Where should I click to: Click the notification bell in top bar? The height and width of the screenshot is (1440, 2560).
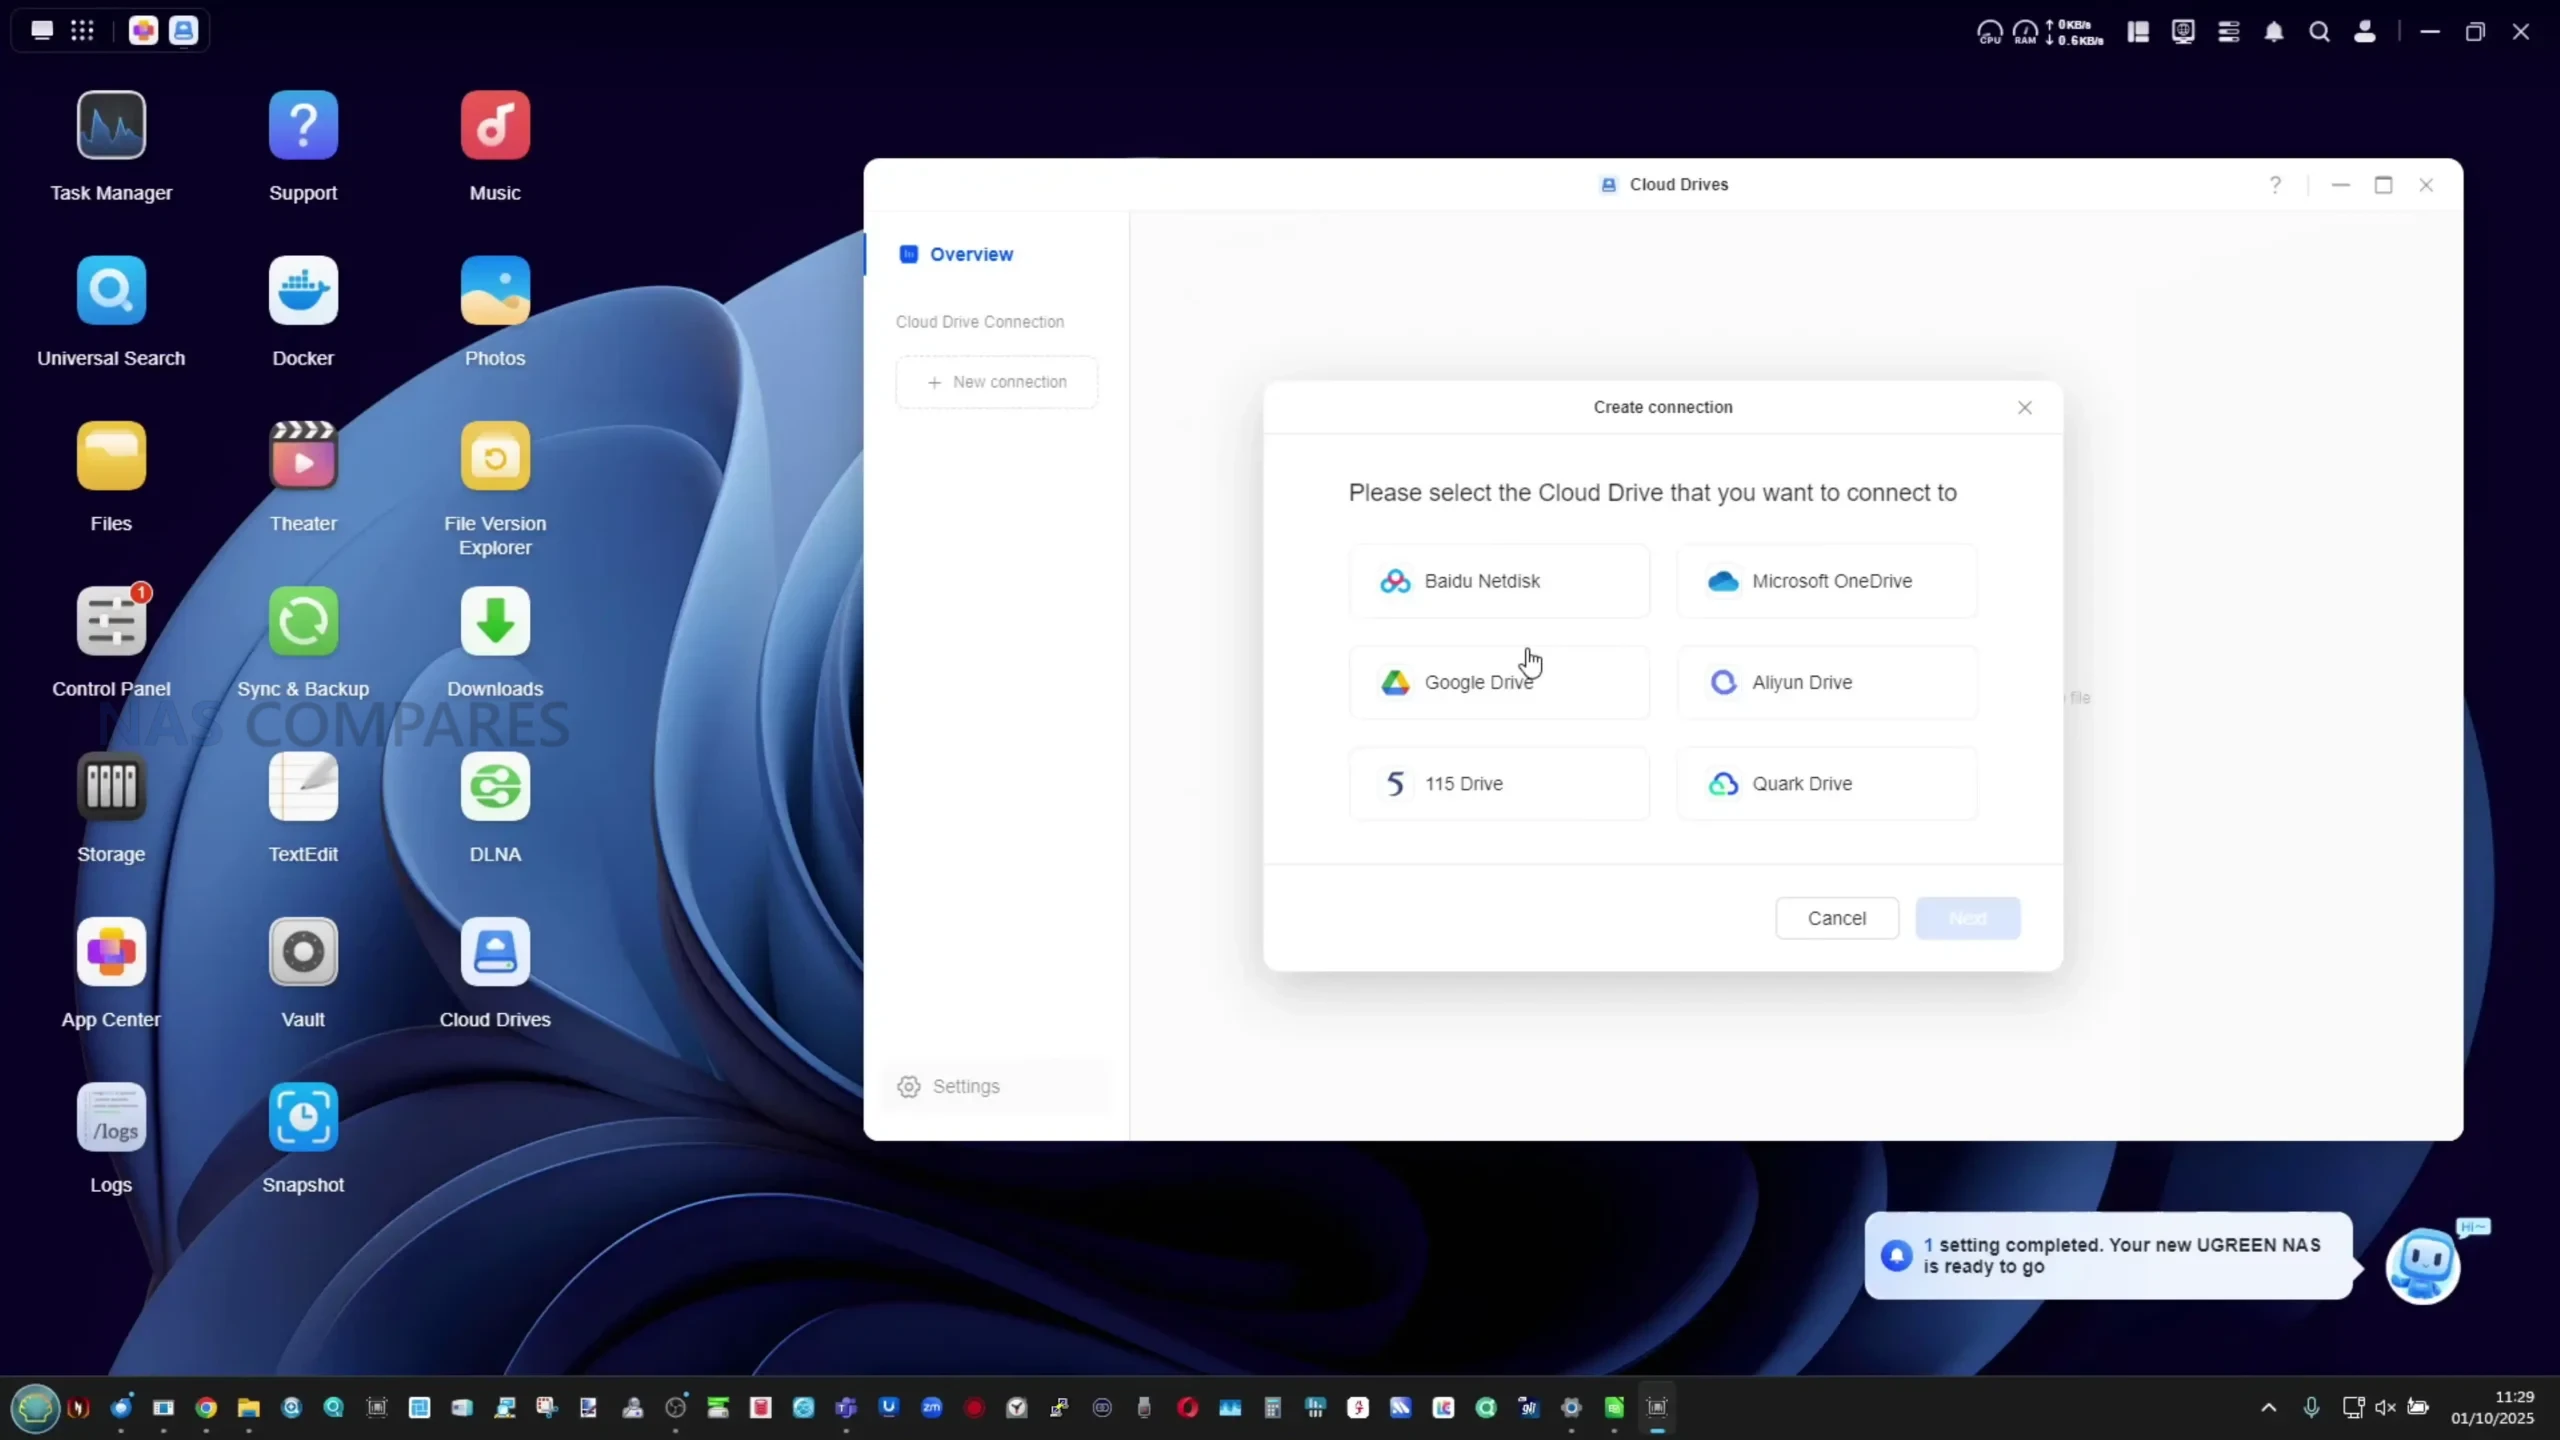pos(2274,32)
